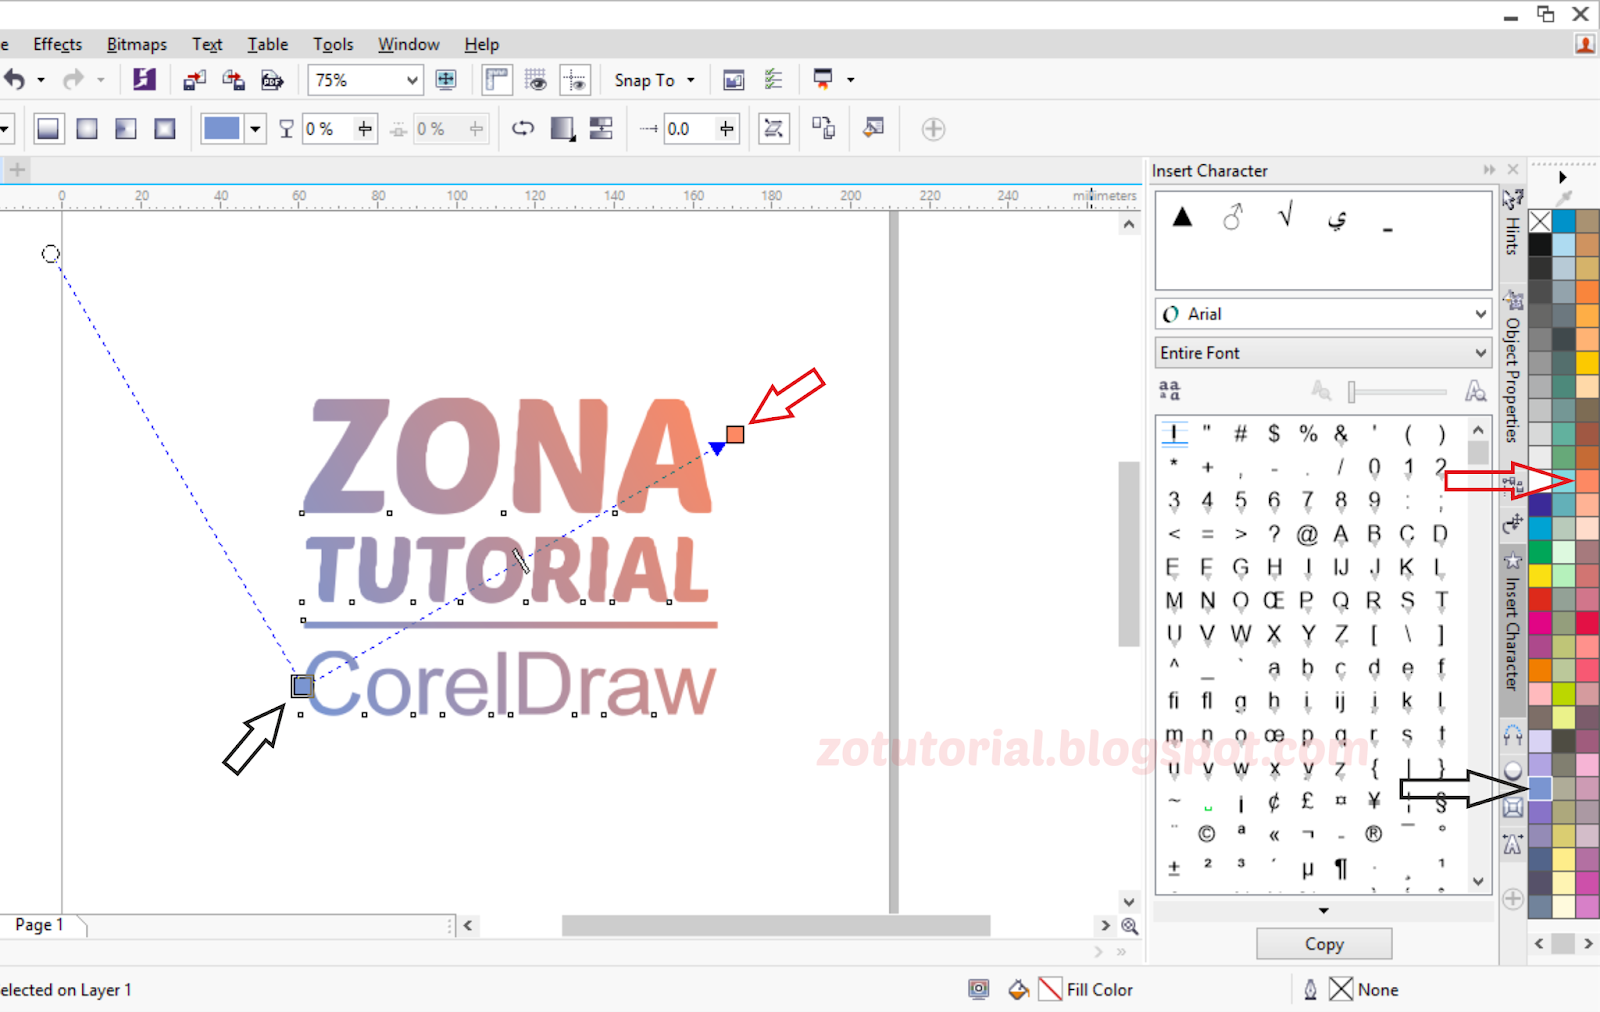Select the @ character in glyph grid
The height and width of the screenshot is (1012, 1600).
[1307, 534]
